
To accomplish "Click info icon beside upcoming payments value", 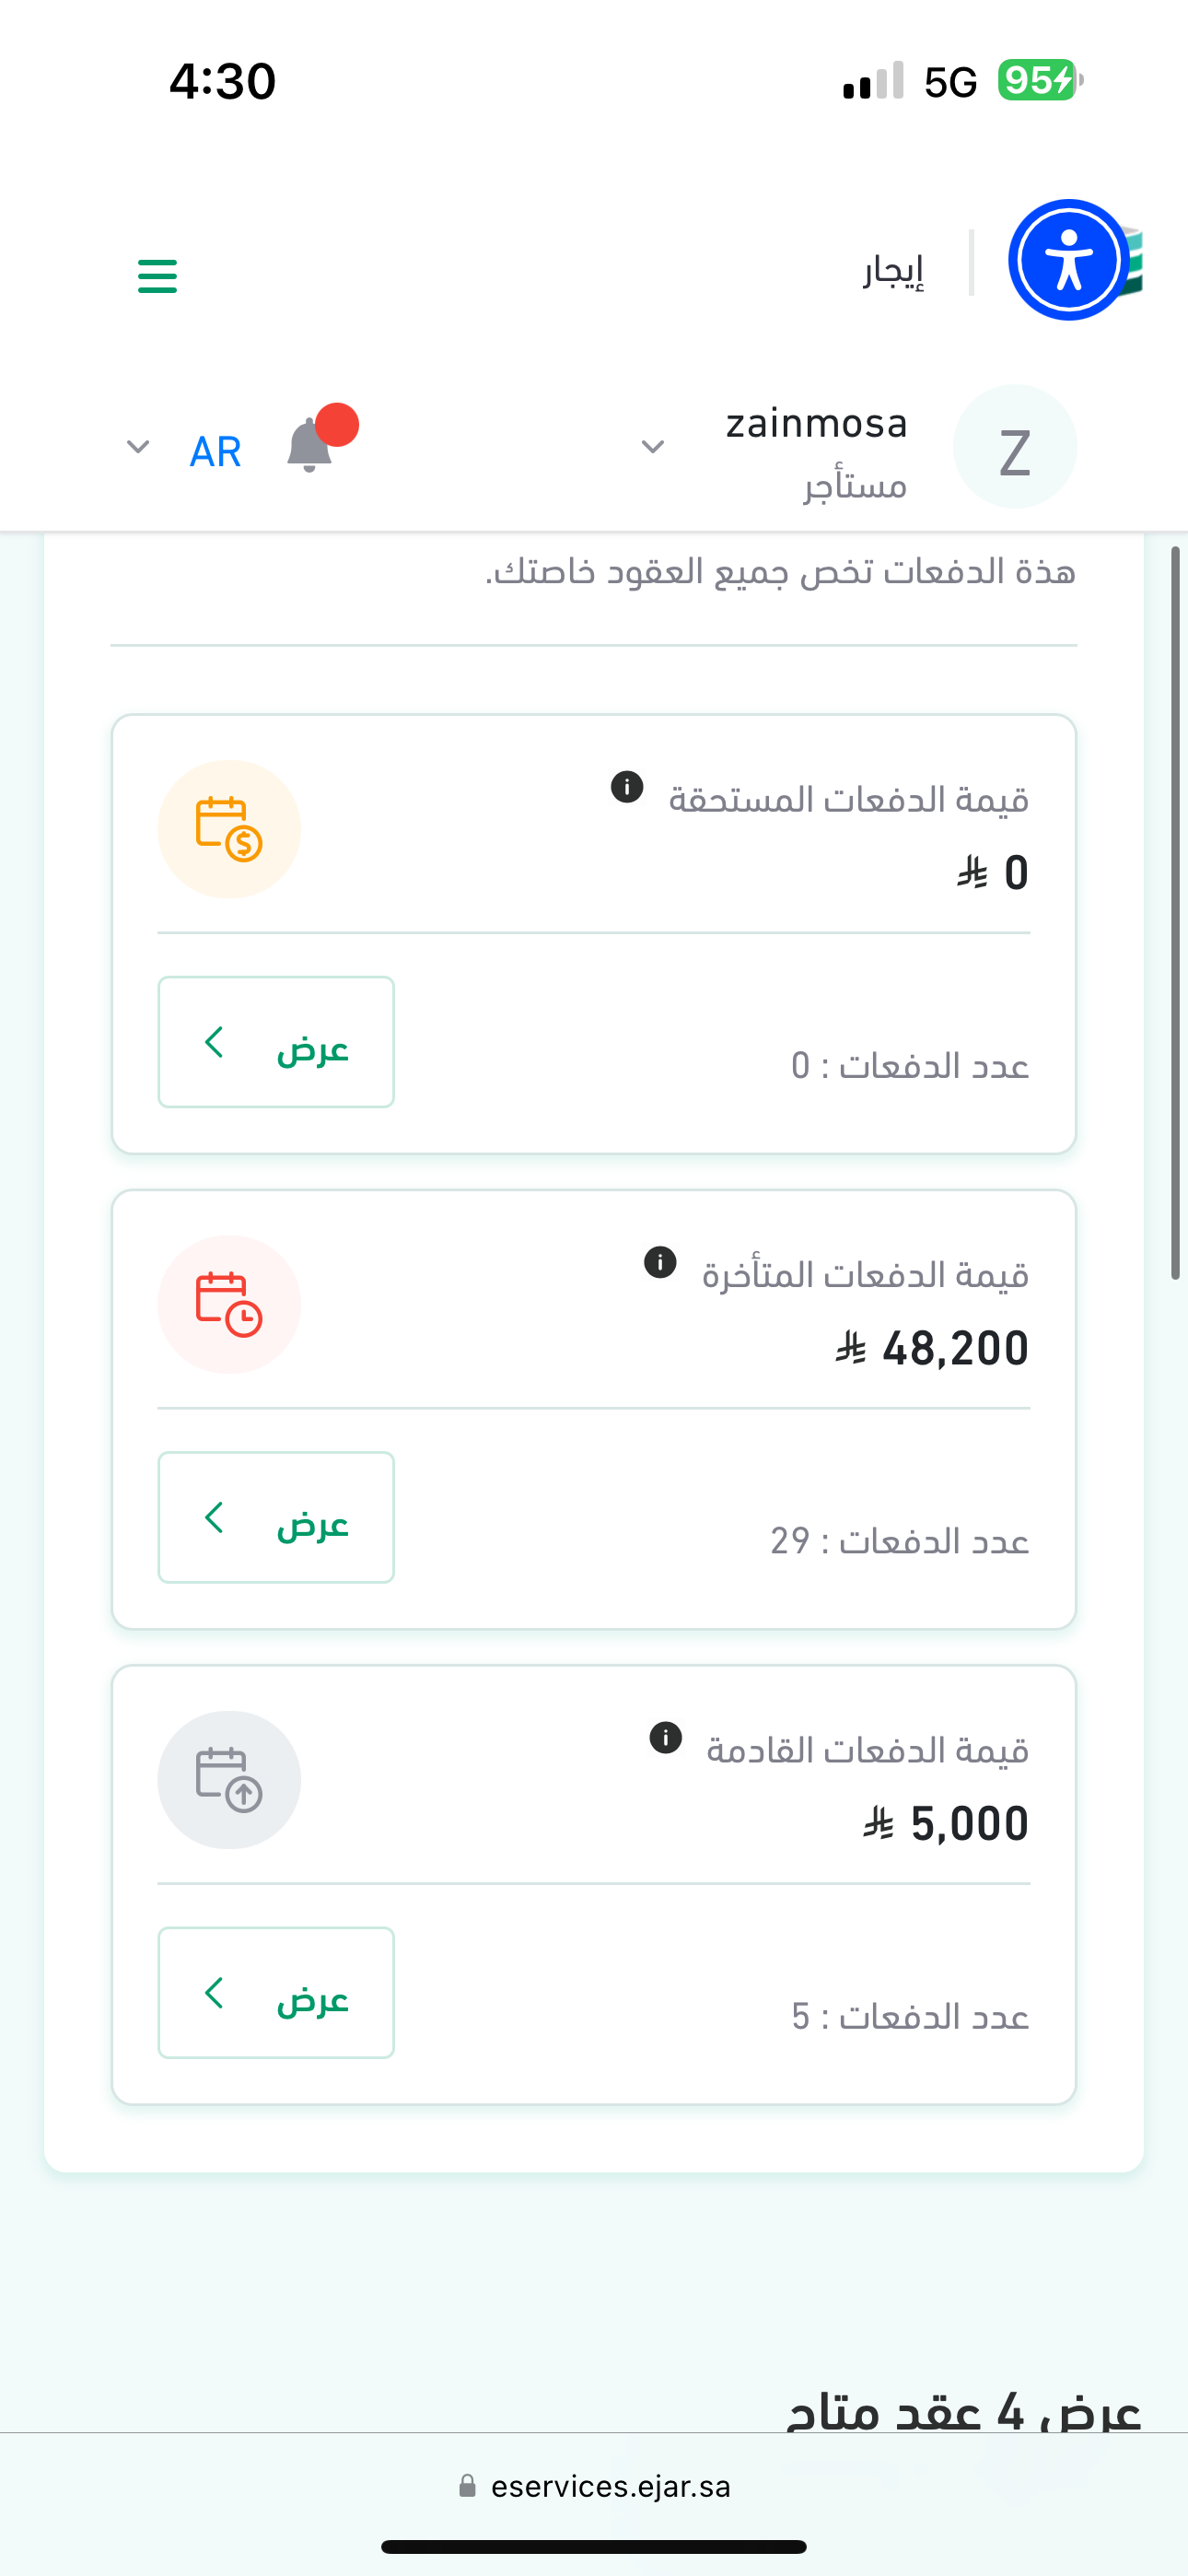I will point(666,1737).
